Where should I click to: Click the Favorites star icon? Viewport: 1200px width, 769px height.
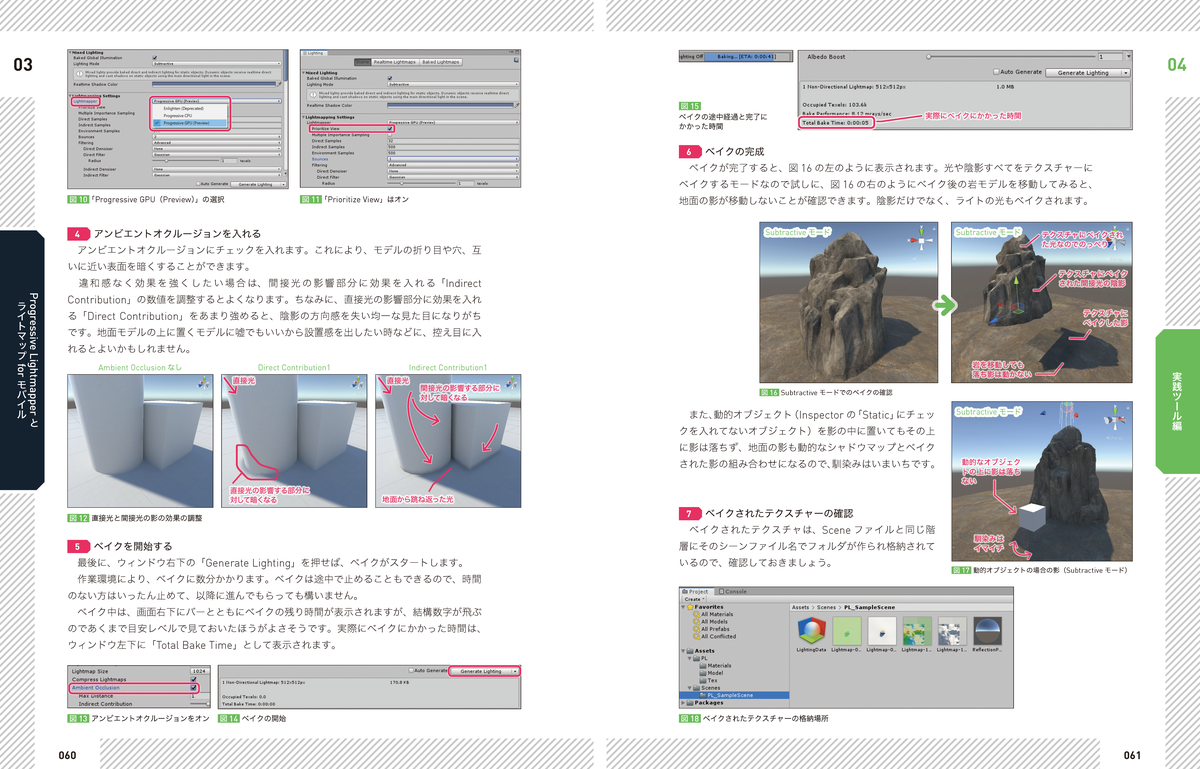click(x=690, y=607)
